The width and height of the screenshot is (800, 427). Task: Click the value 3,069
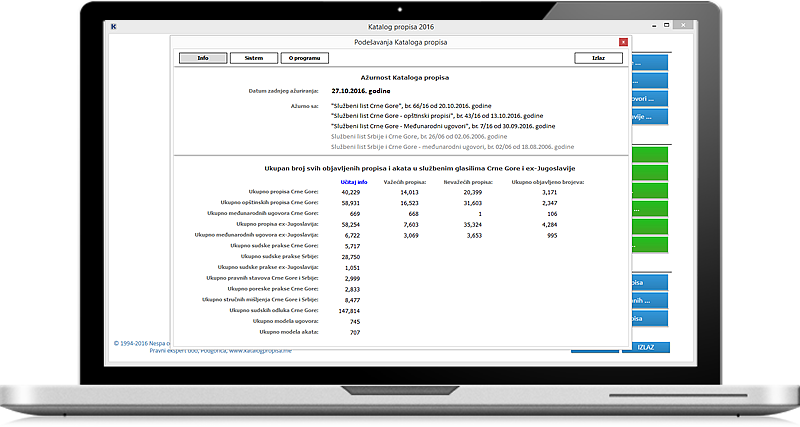pos(411,236)
